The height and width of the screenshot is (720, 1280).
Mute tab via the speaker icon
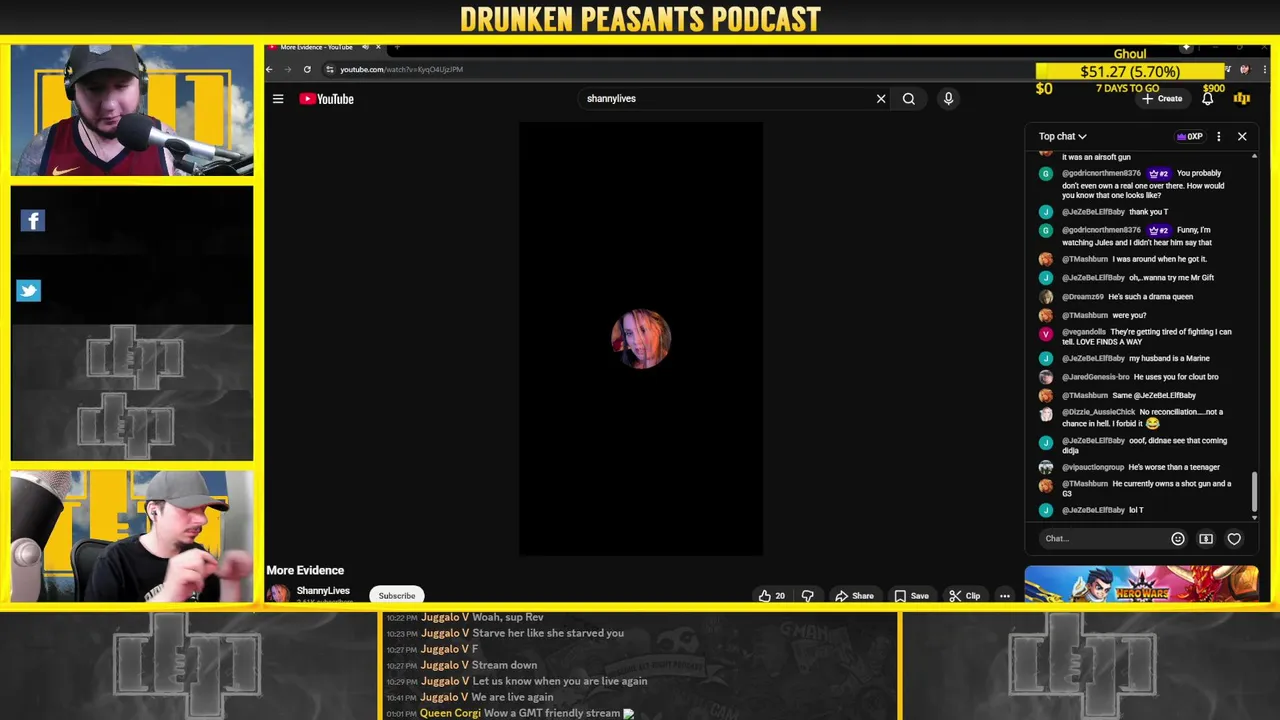[365, 47]
